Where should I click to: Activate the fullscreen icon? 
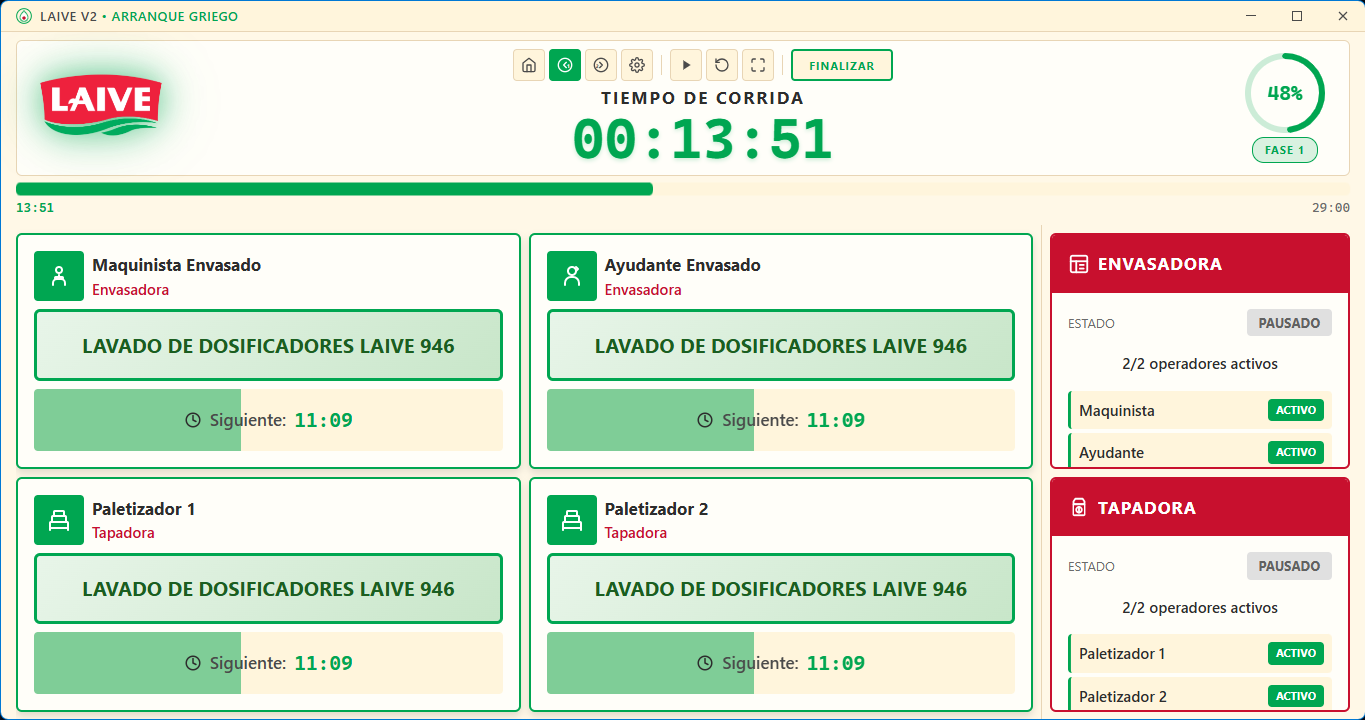pyautogui.click(x=757, y=64)
